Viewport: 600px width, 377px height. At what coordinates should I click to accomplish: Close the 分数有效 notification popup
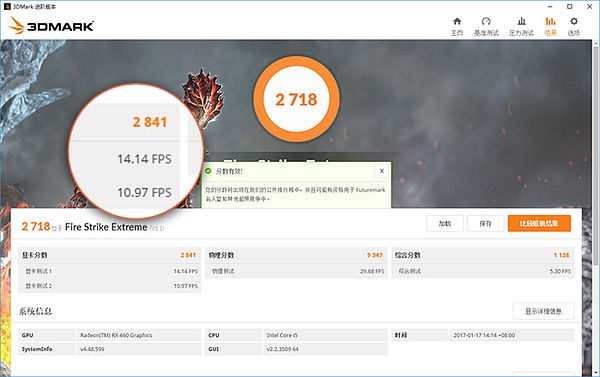coord(382,171)
